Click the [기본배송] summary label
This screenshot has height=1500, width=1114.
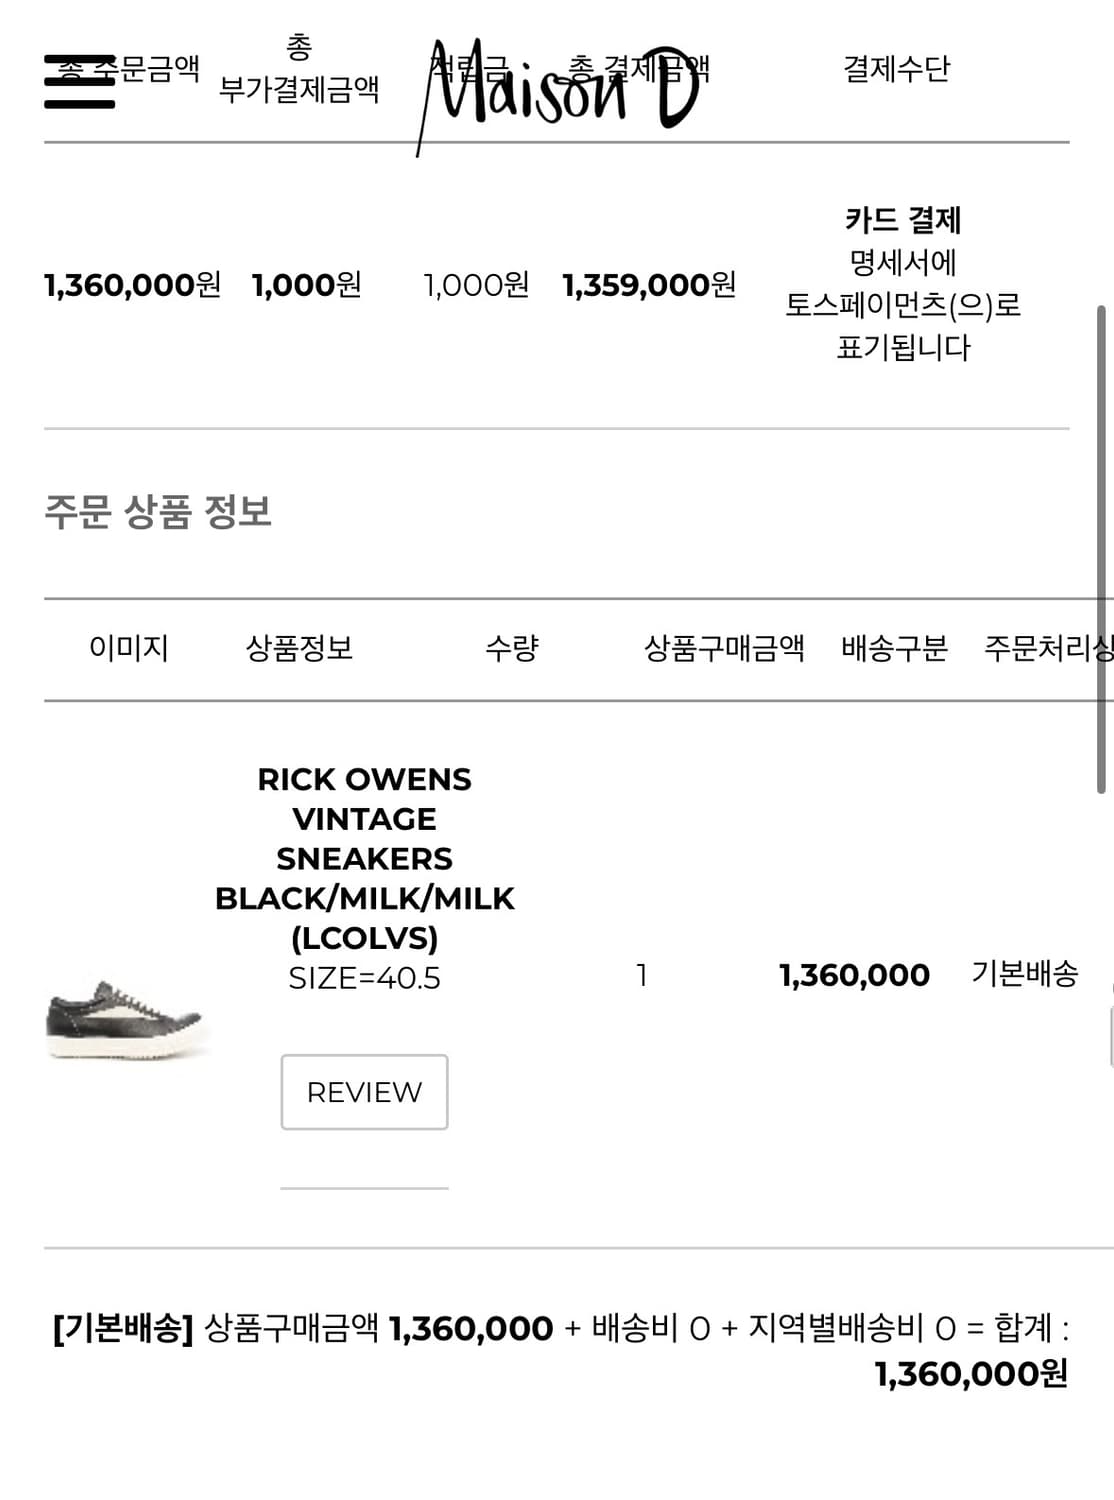tap(122, 1329)
